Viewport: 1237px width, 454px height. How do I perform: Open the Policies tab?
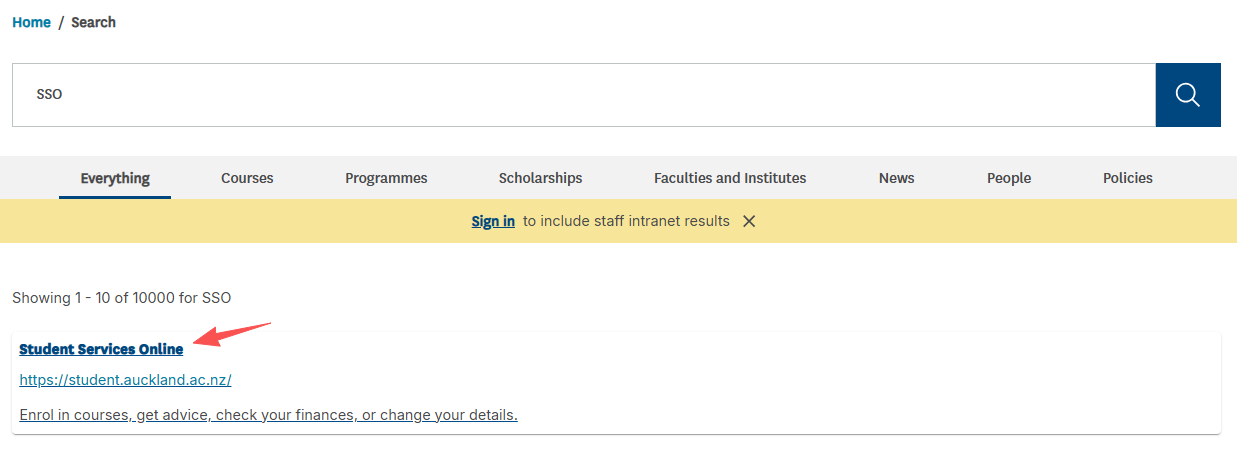[1127, 178]
